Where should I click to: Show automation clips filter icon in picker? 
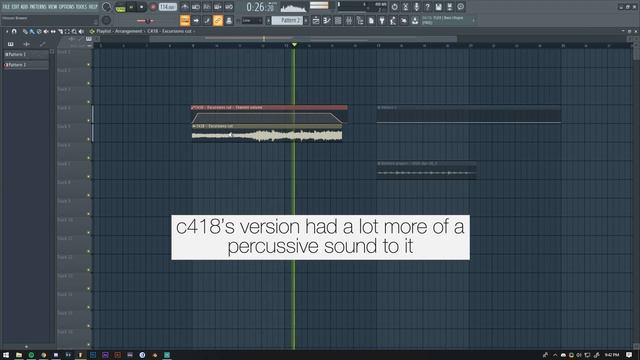[x=42, y=44]
